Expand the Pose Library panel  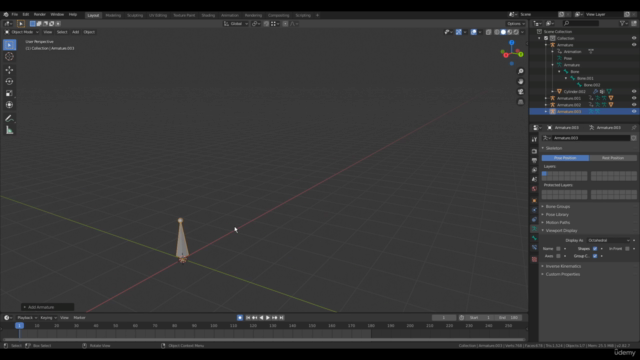[557, 215]
